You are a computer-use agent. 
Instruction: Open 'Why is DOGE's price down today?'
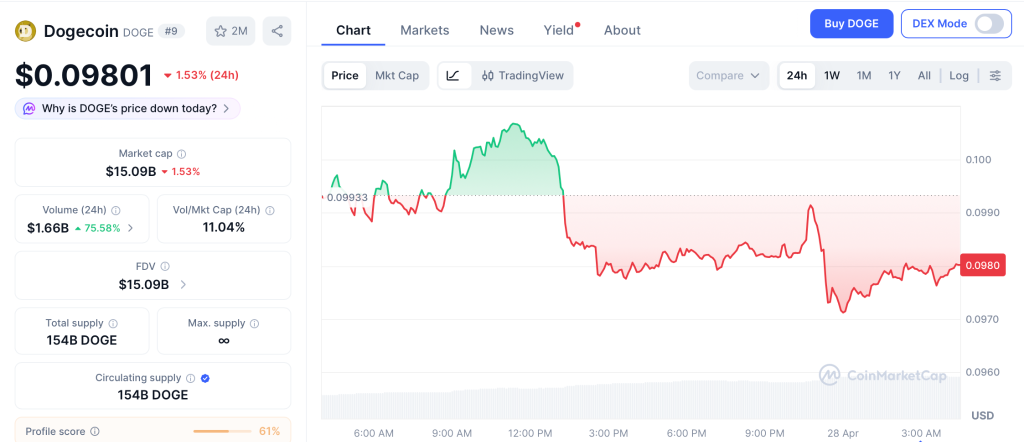point(128,108)
